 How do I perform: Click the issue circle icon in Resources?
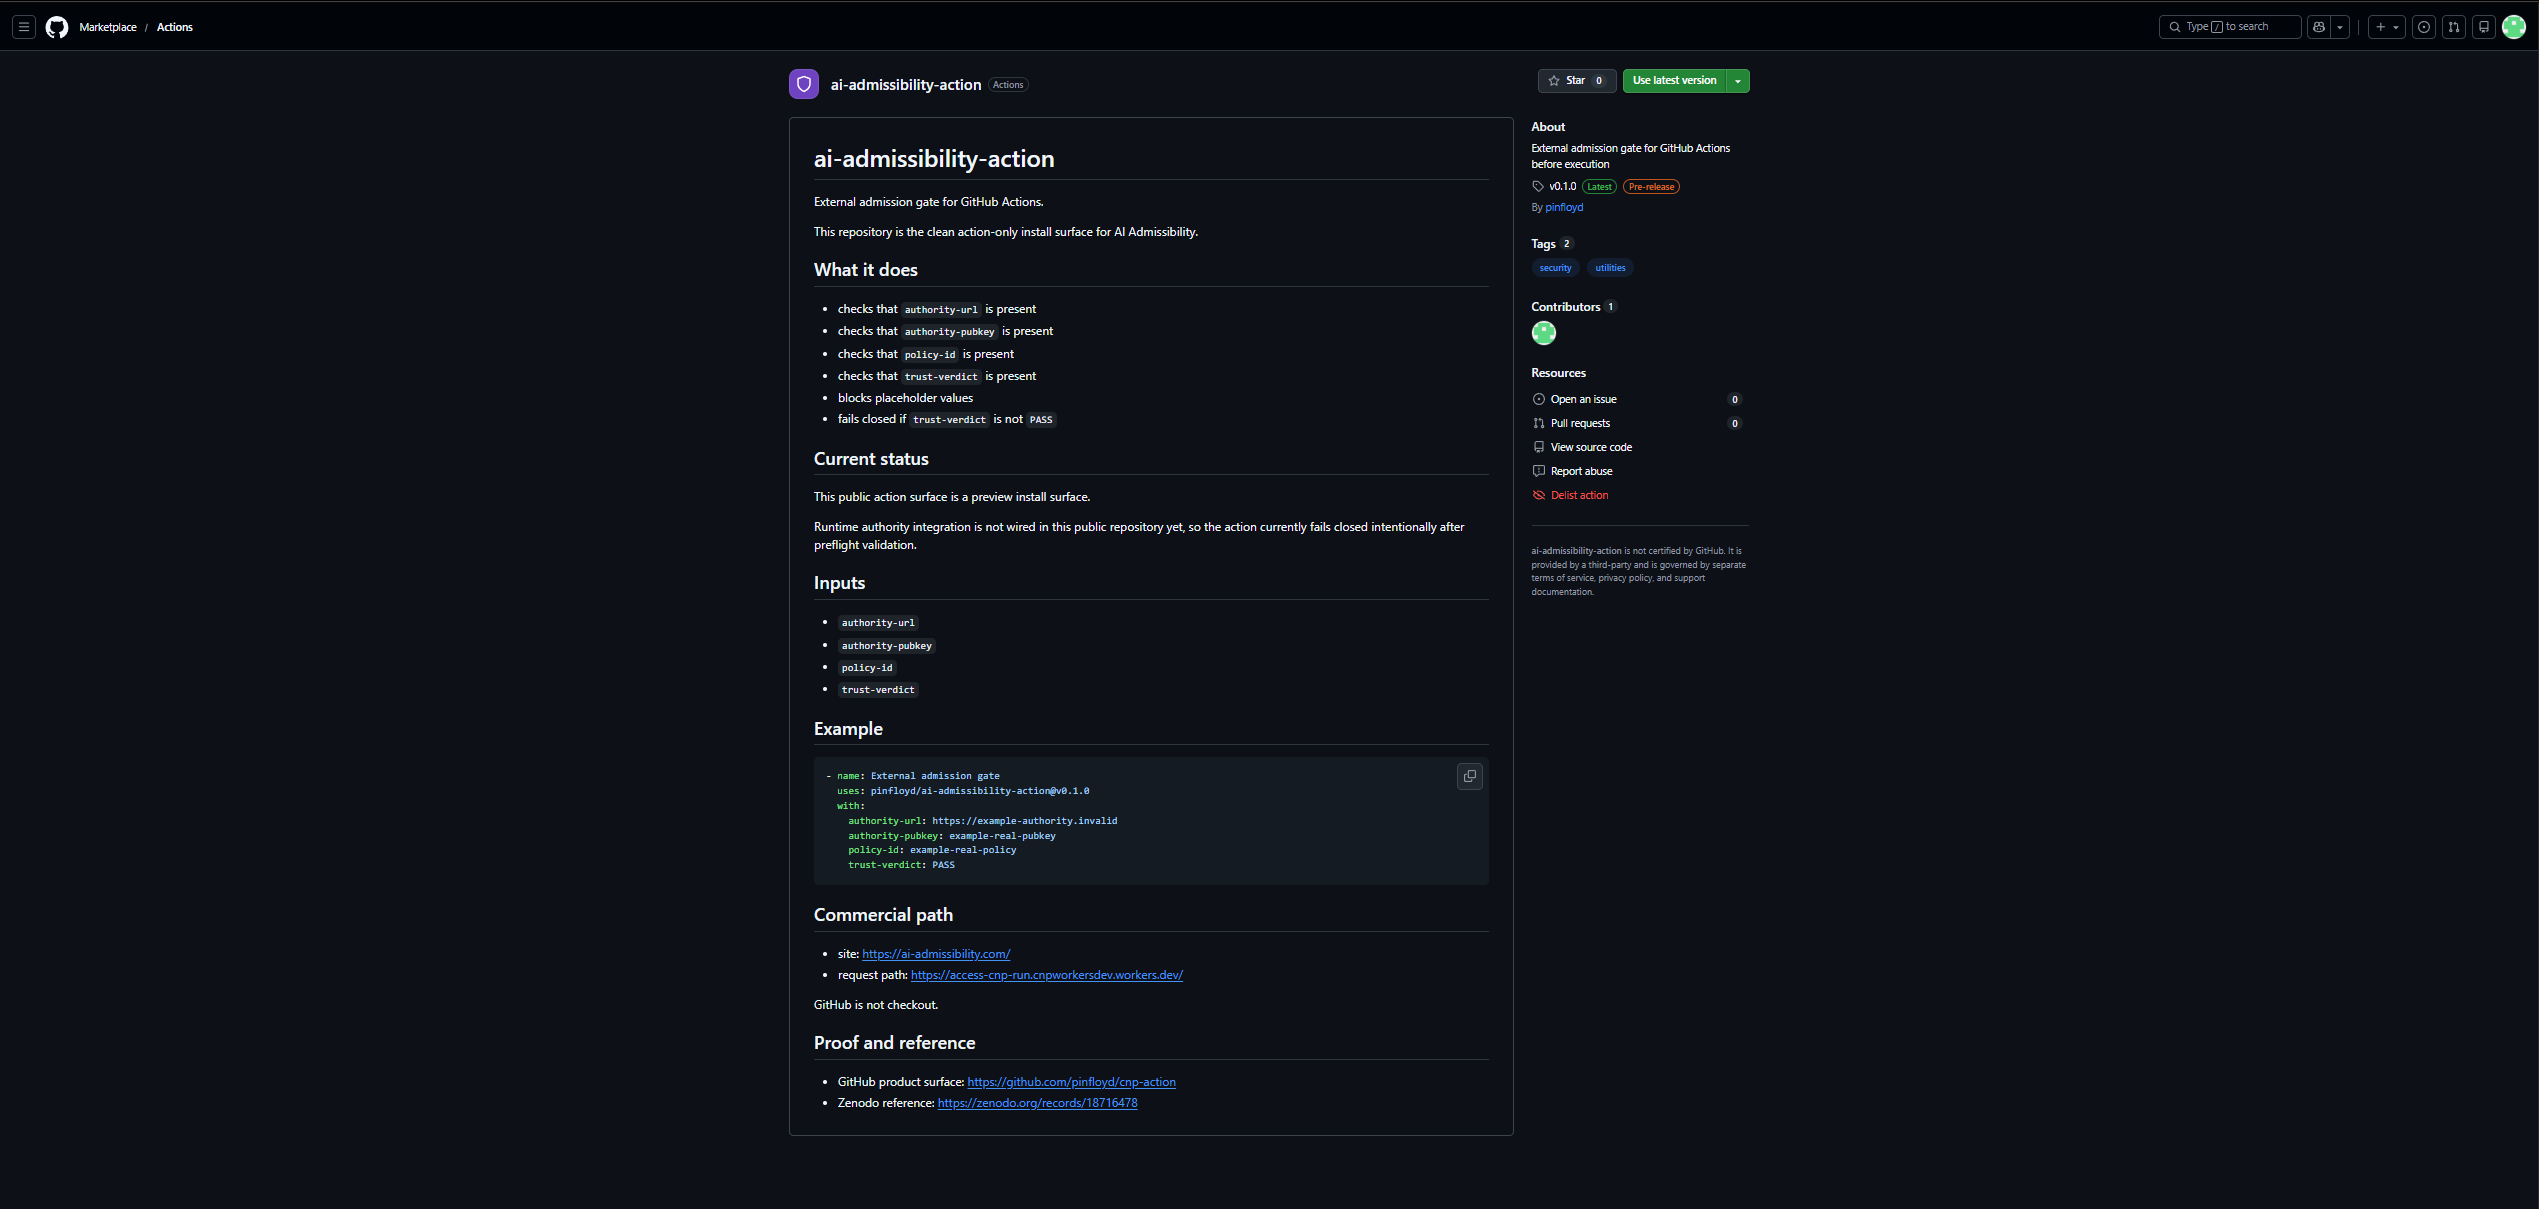pos(1539,399)
